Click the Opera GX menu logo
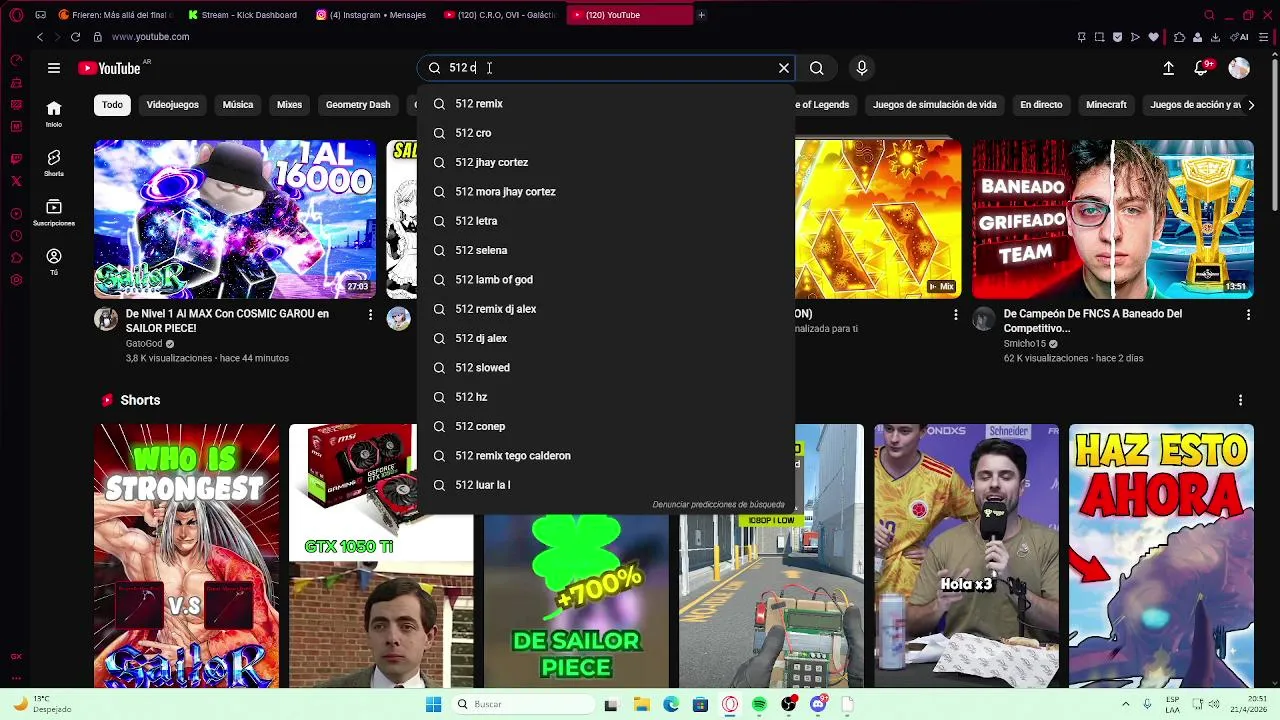The height and width of the screenshot is (720, 1280). (16, 15)
